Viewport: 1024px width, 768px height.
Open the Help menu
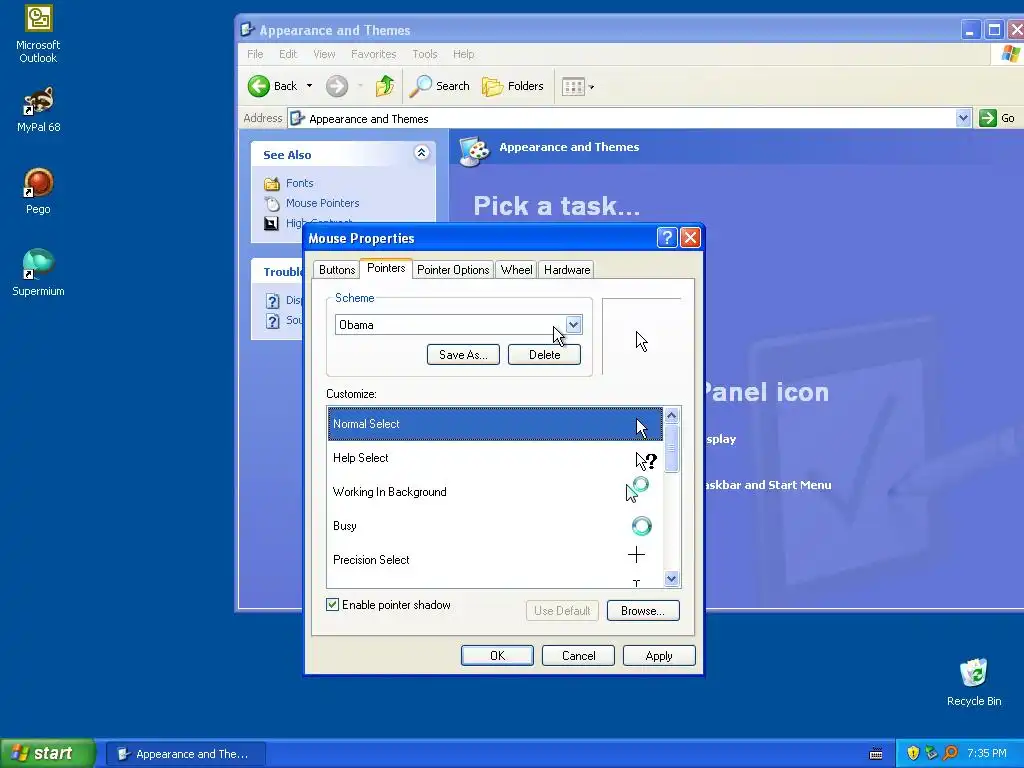(x=463, y=54)
